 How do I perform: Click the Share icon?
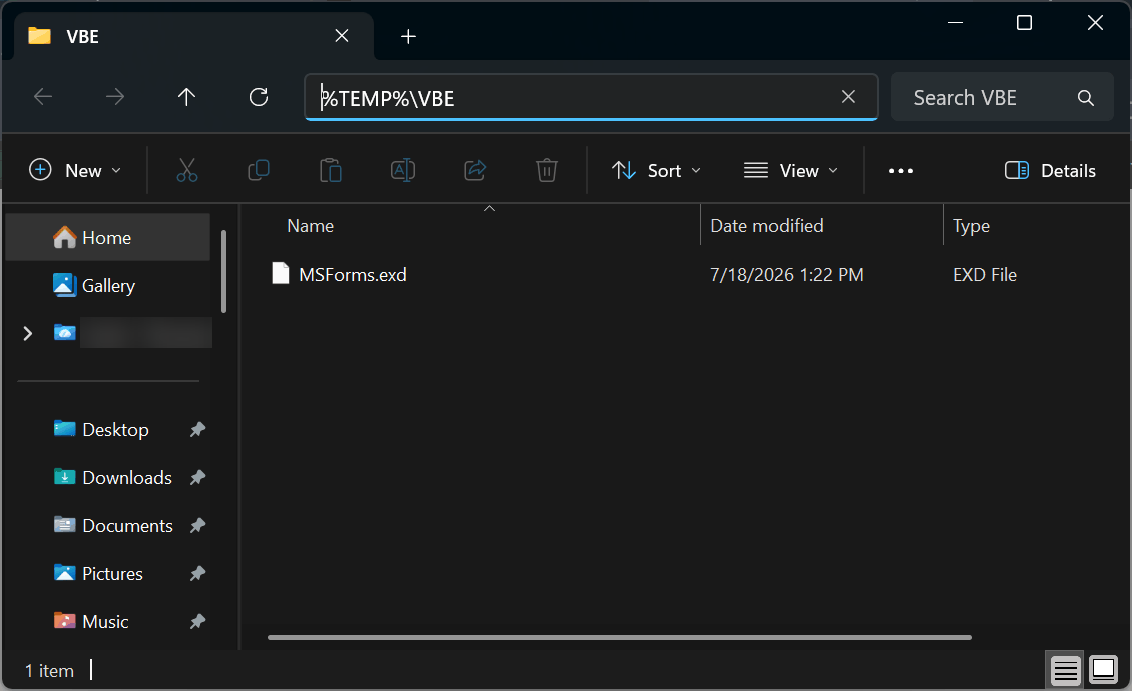[475, 170]
